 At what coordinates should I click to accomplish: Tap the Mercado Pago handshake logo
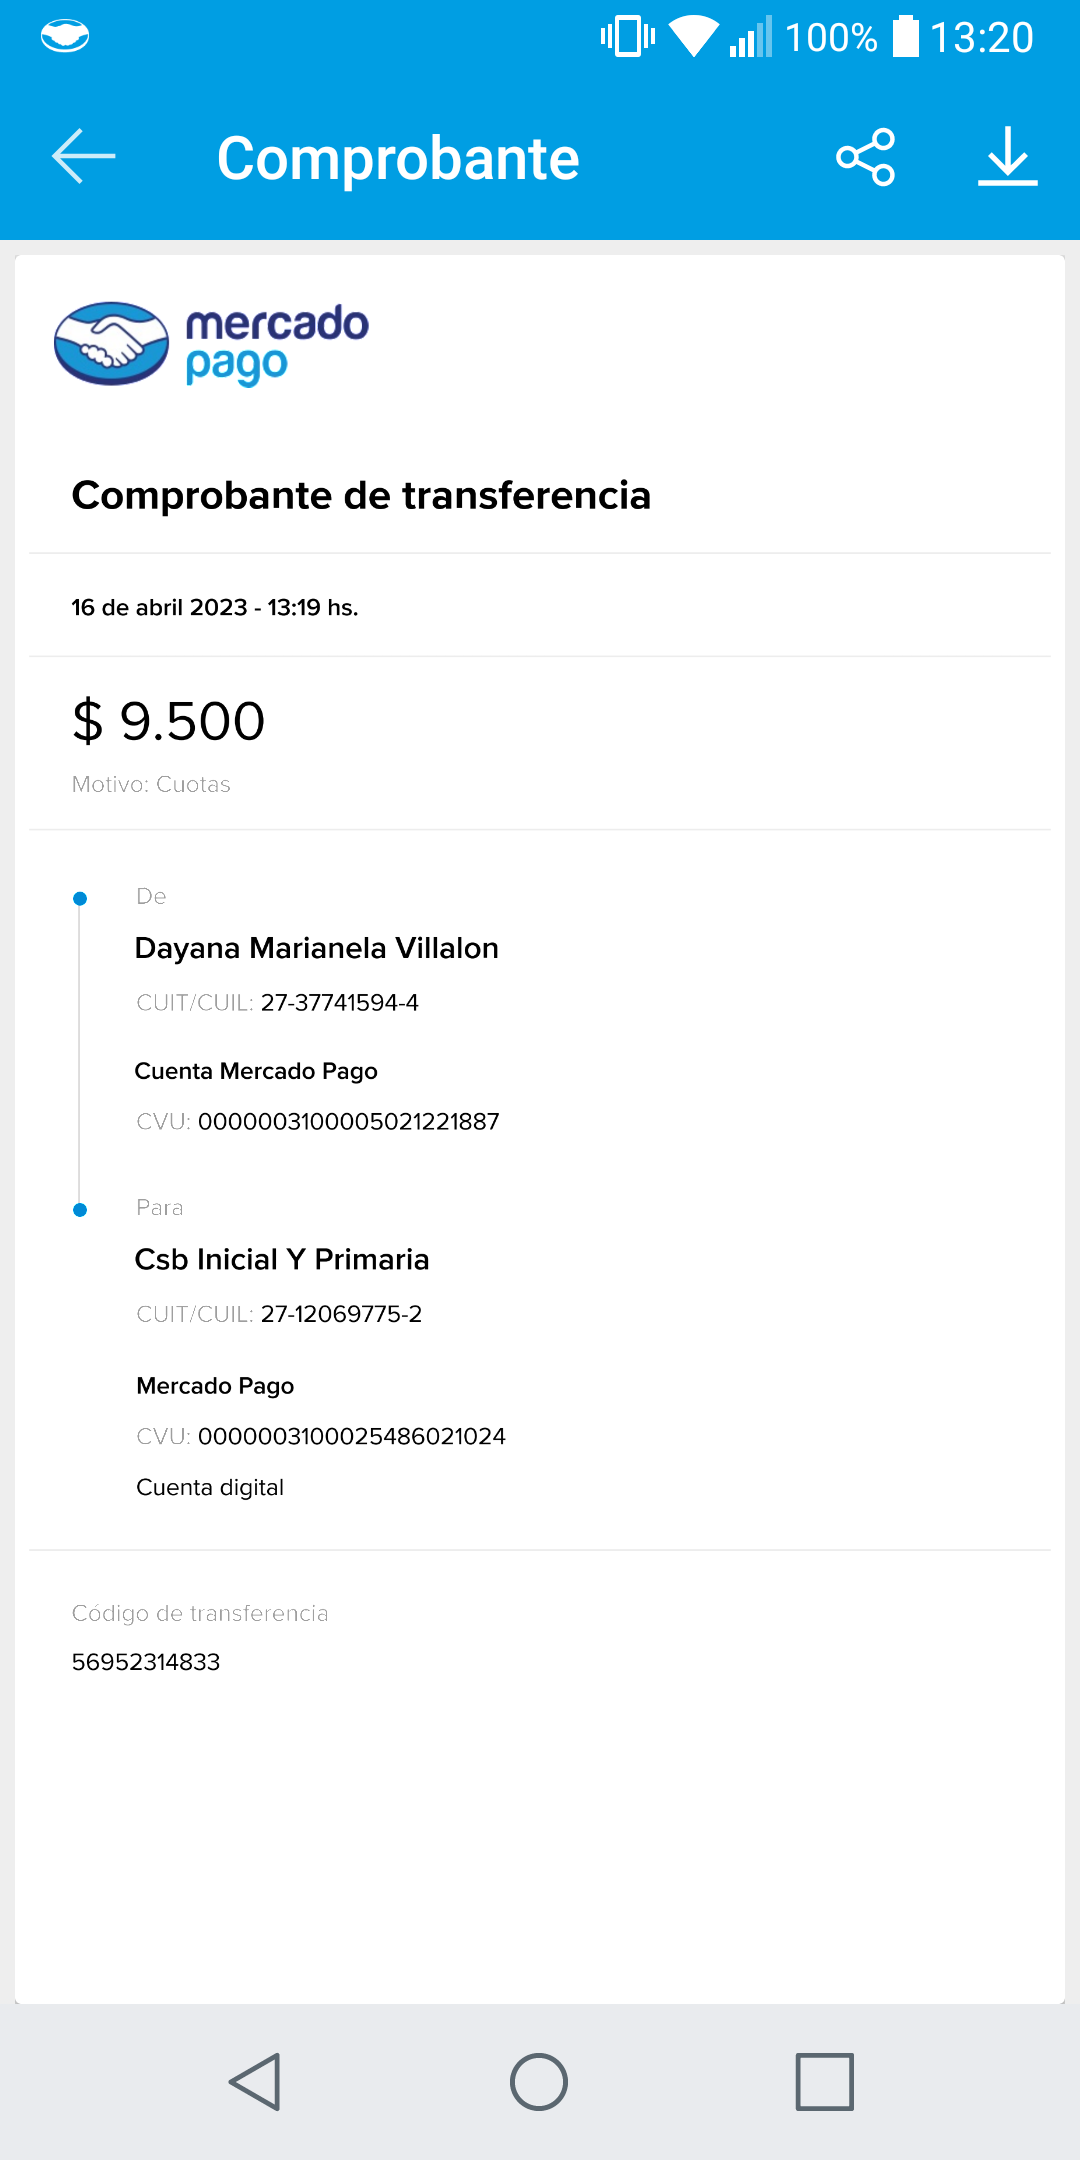pyautogui.click(x=111, y=344)
